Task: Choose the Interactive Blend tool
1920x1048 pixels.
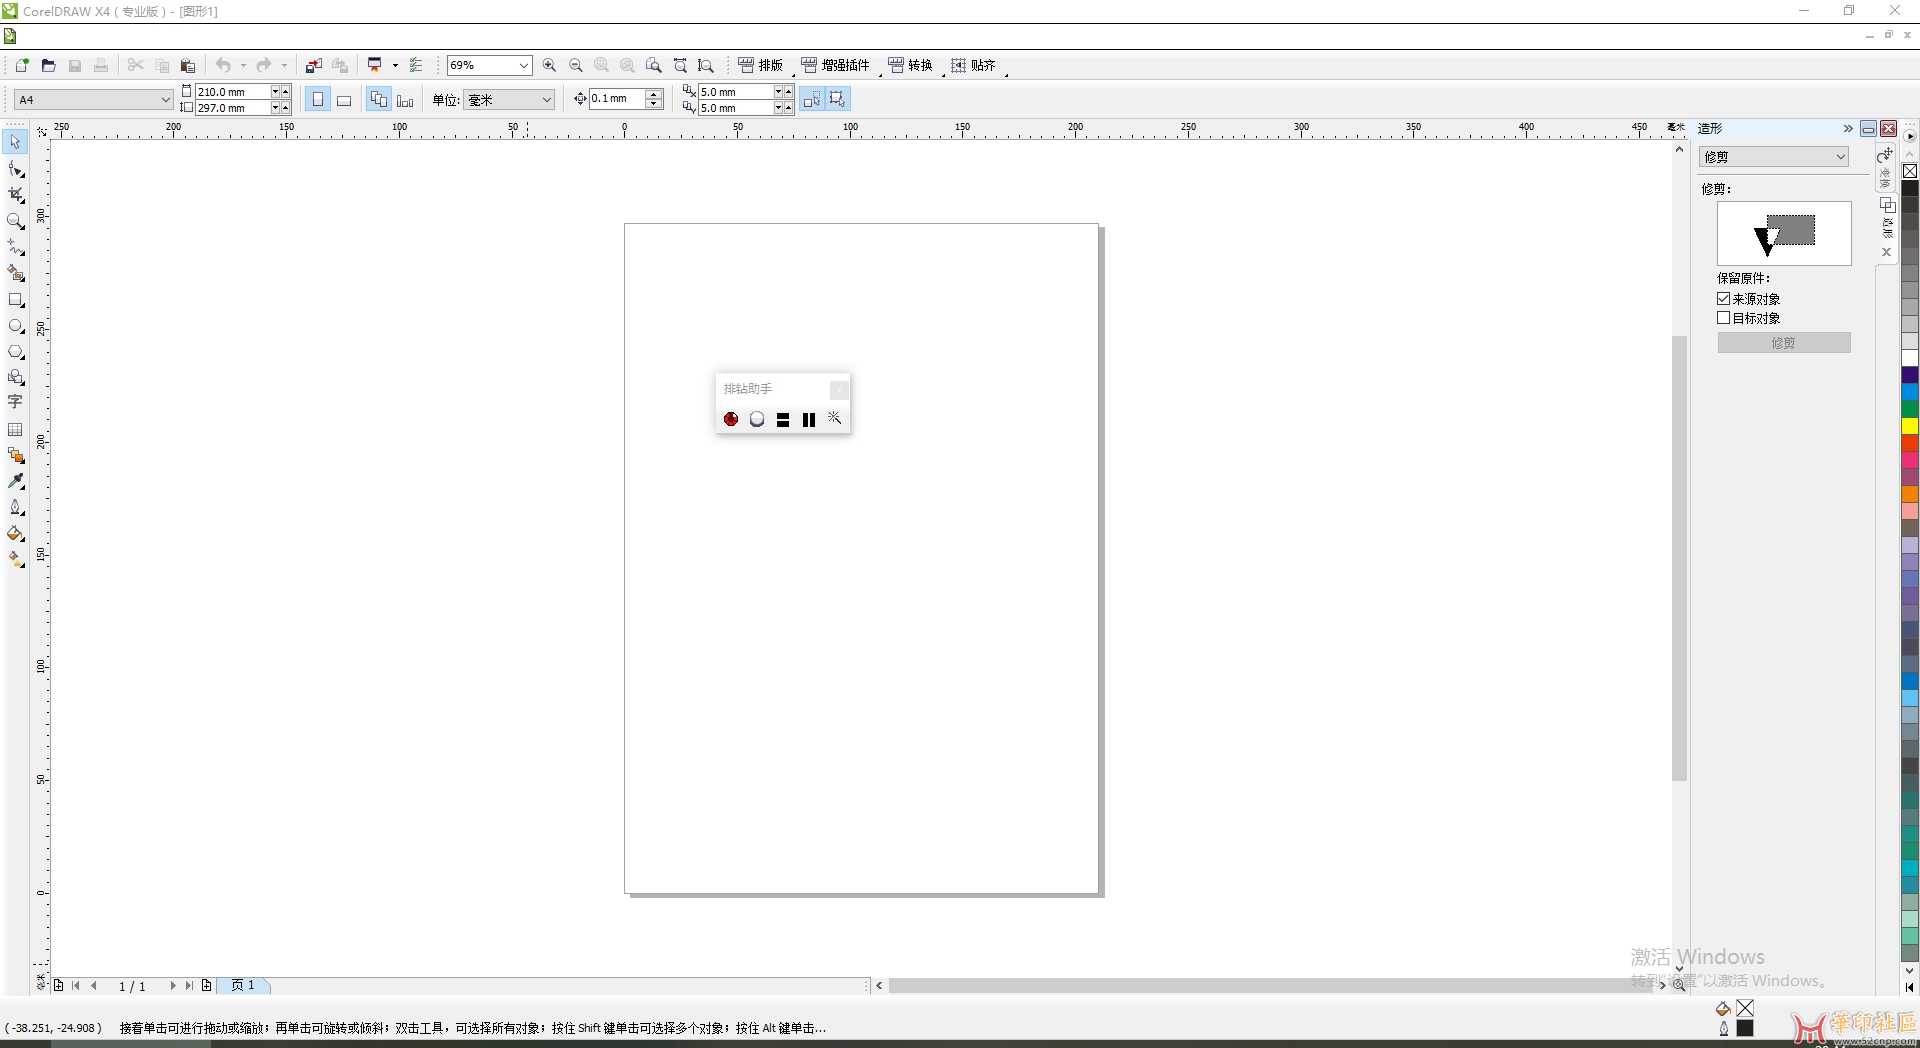Action: click(15, 455)
